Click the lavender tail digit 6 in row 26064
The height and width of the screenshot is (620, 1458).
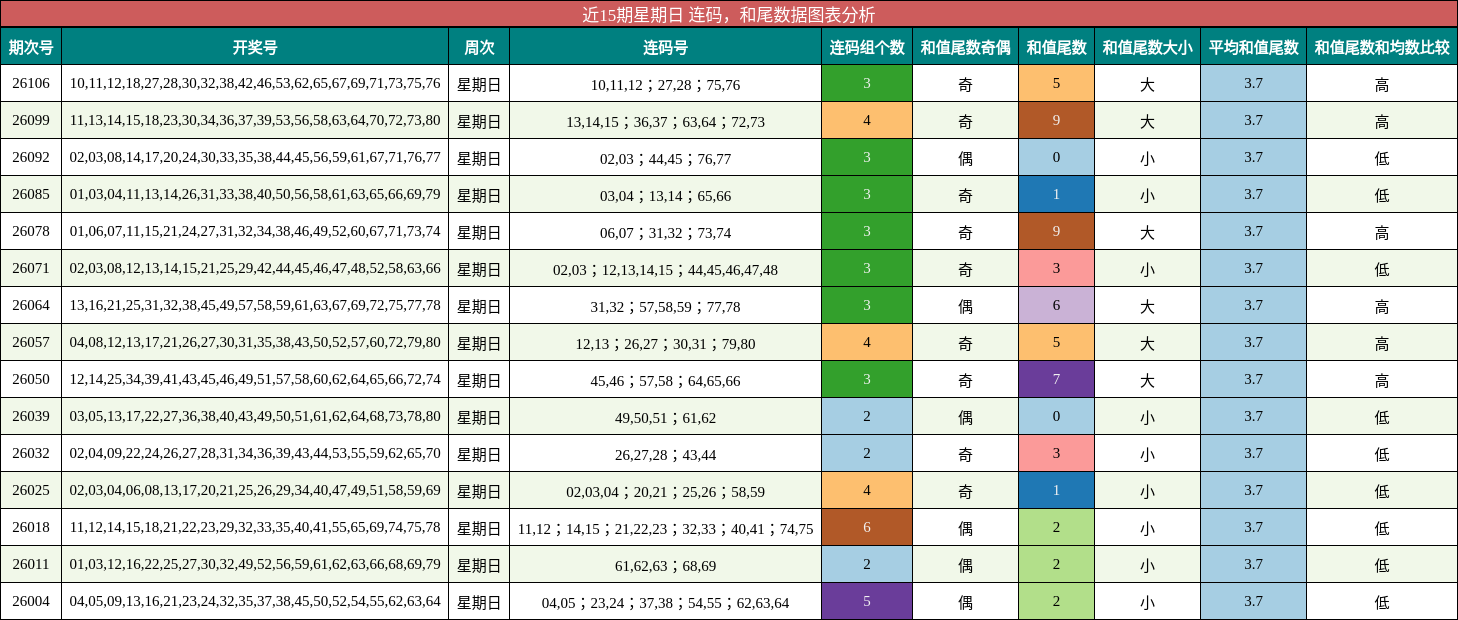[x=1057, y=305]
